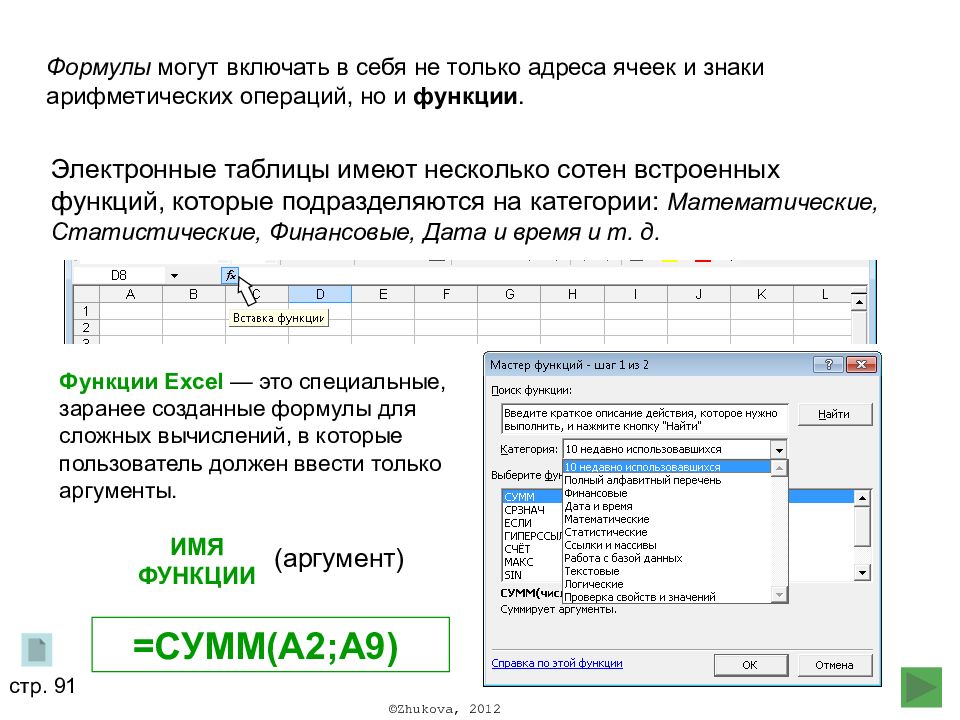Choose '10 недавно использовавшихся' in list

click(666, 467)
